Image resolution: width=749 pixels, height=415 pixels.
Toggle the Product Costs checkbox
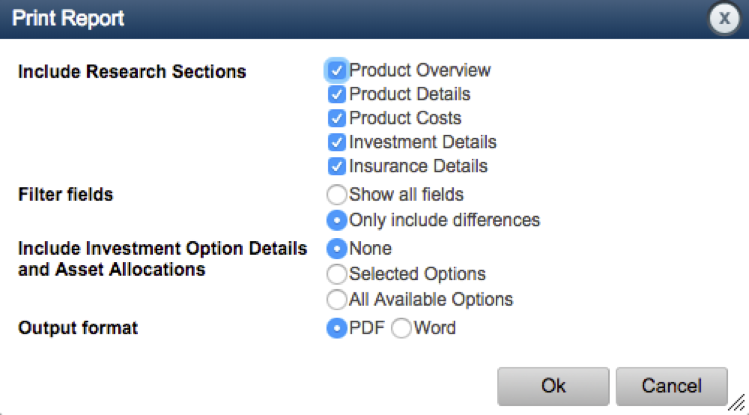click(x=337, y=118)
